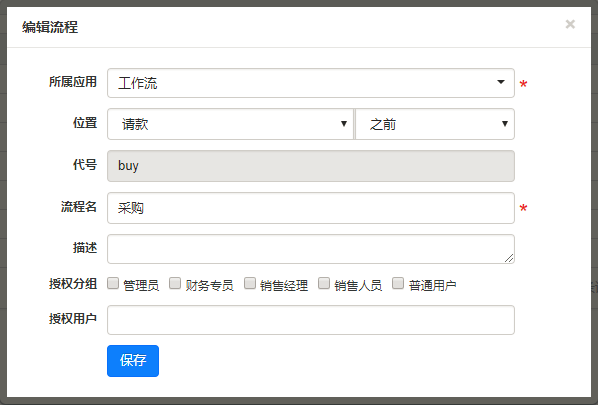
Task: Expand the 之前 placement dropdown
Action: (x=435, y=124)
